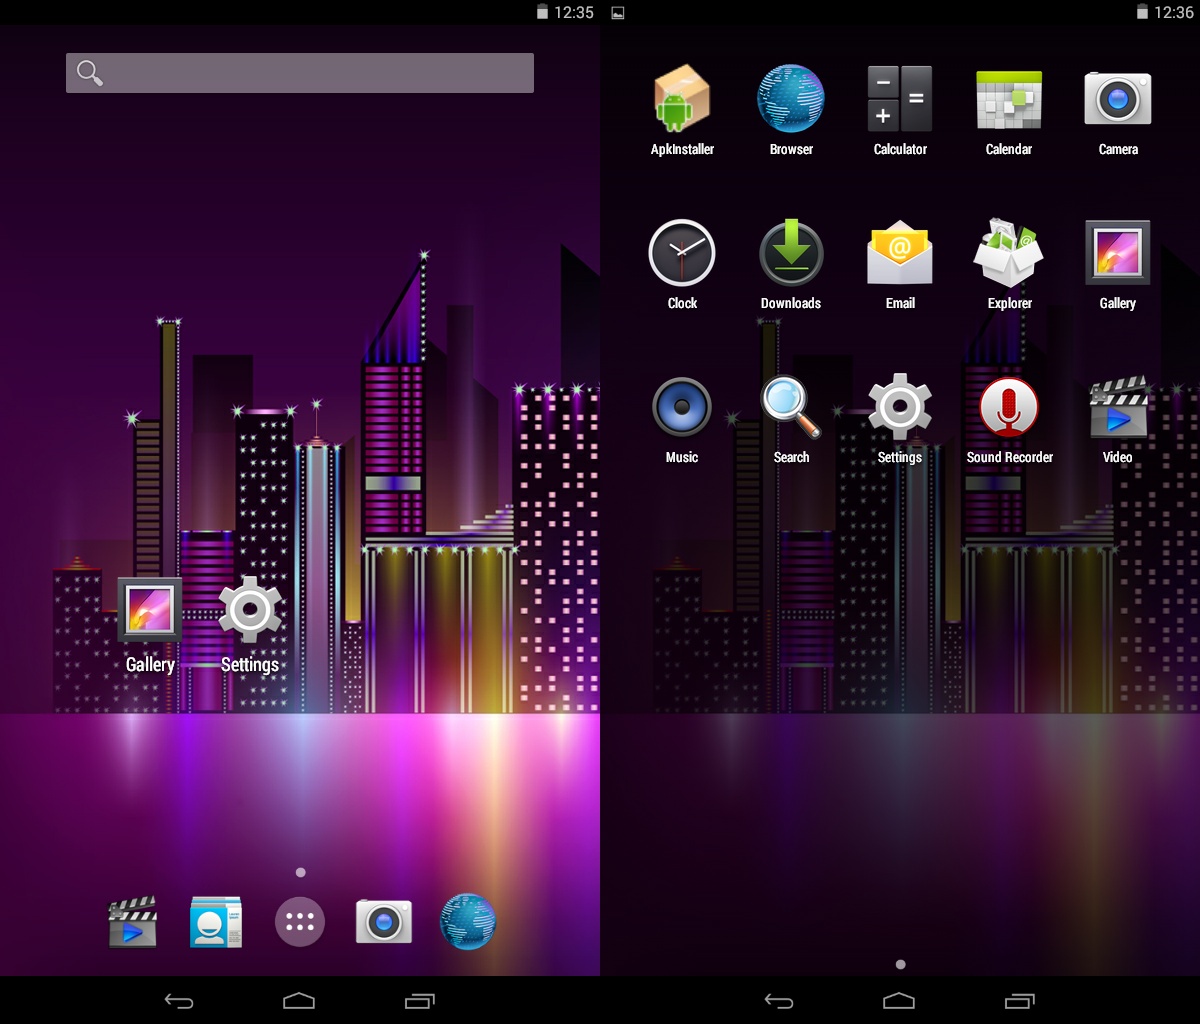Open the Contacts icon in the dock
This screenshot has height=1024, width=1200.
click(216, 921)
